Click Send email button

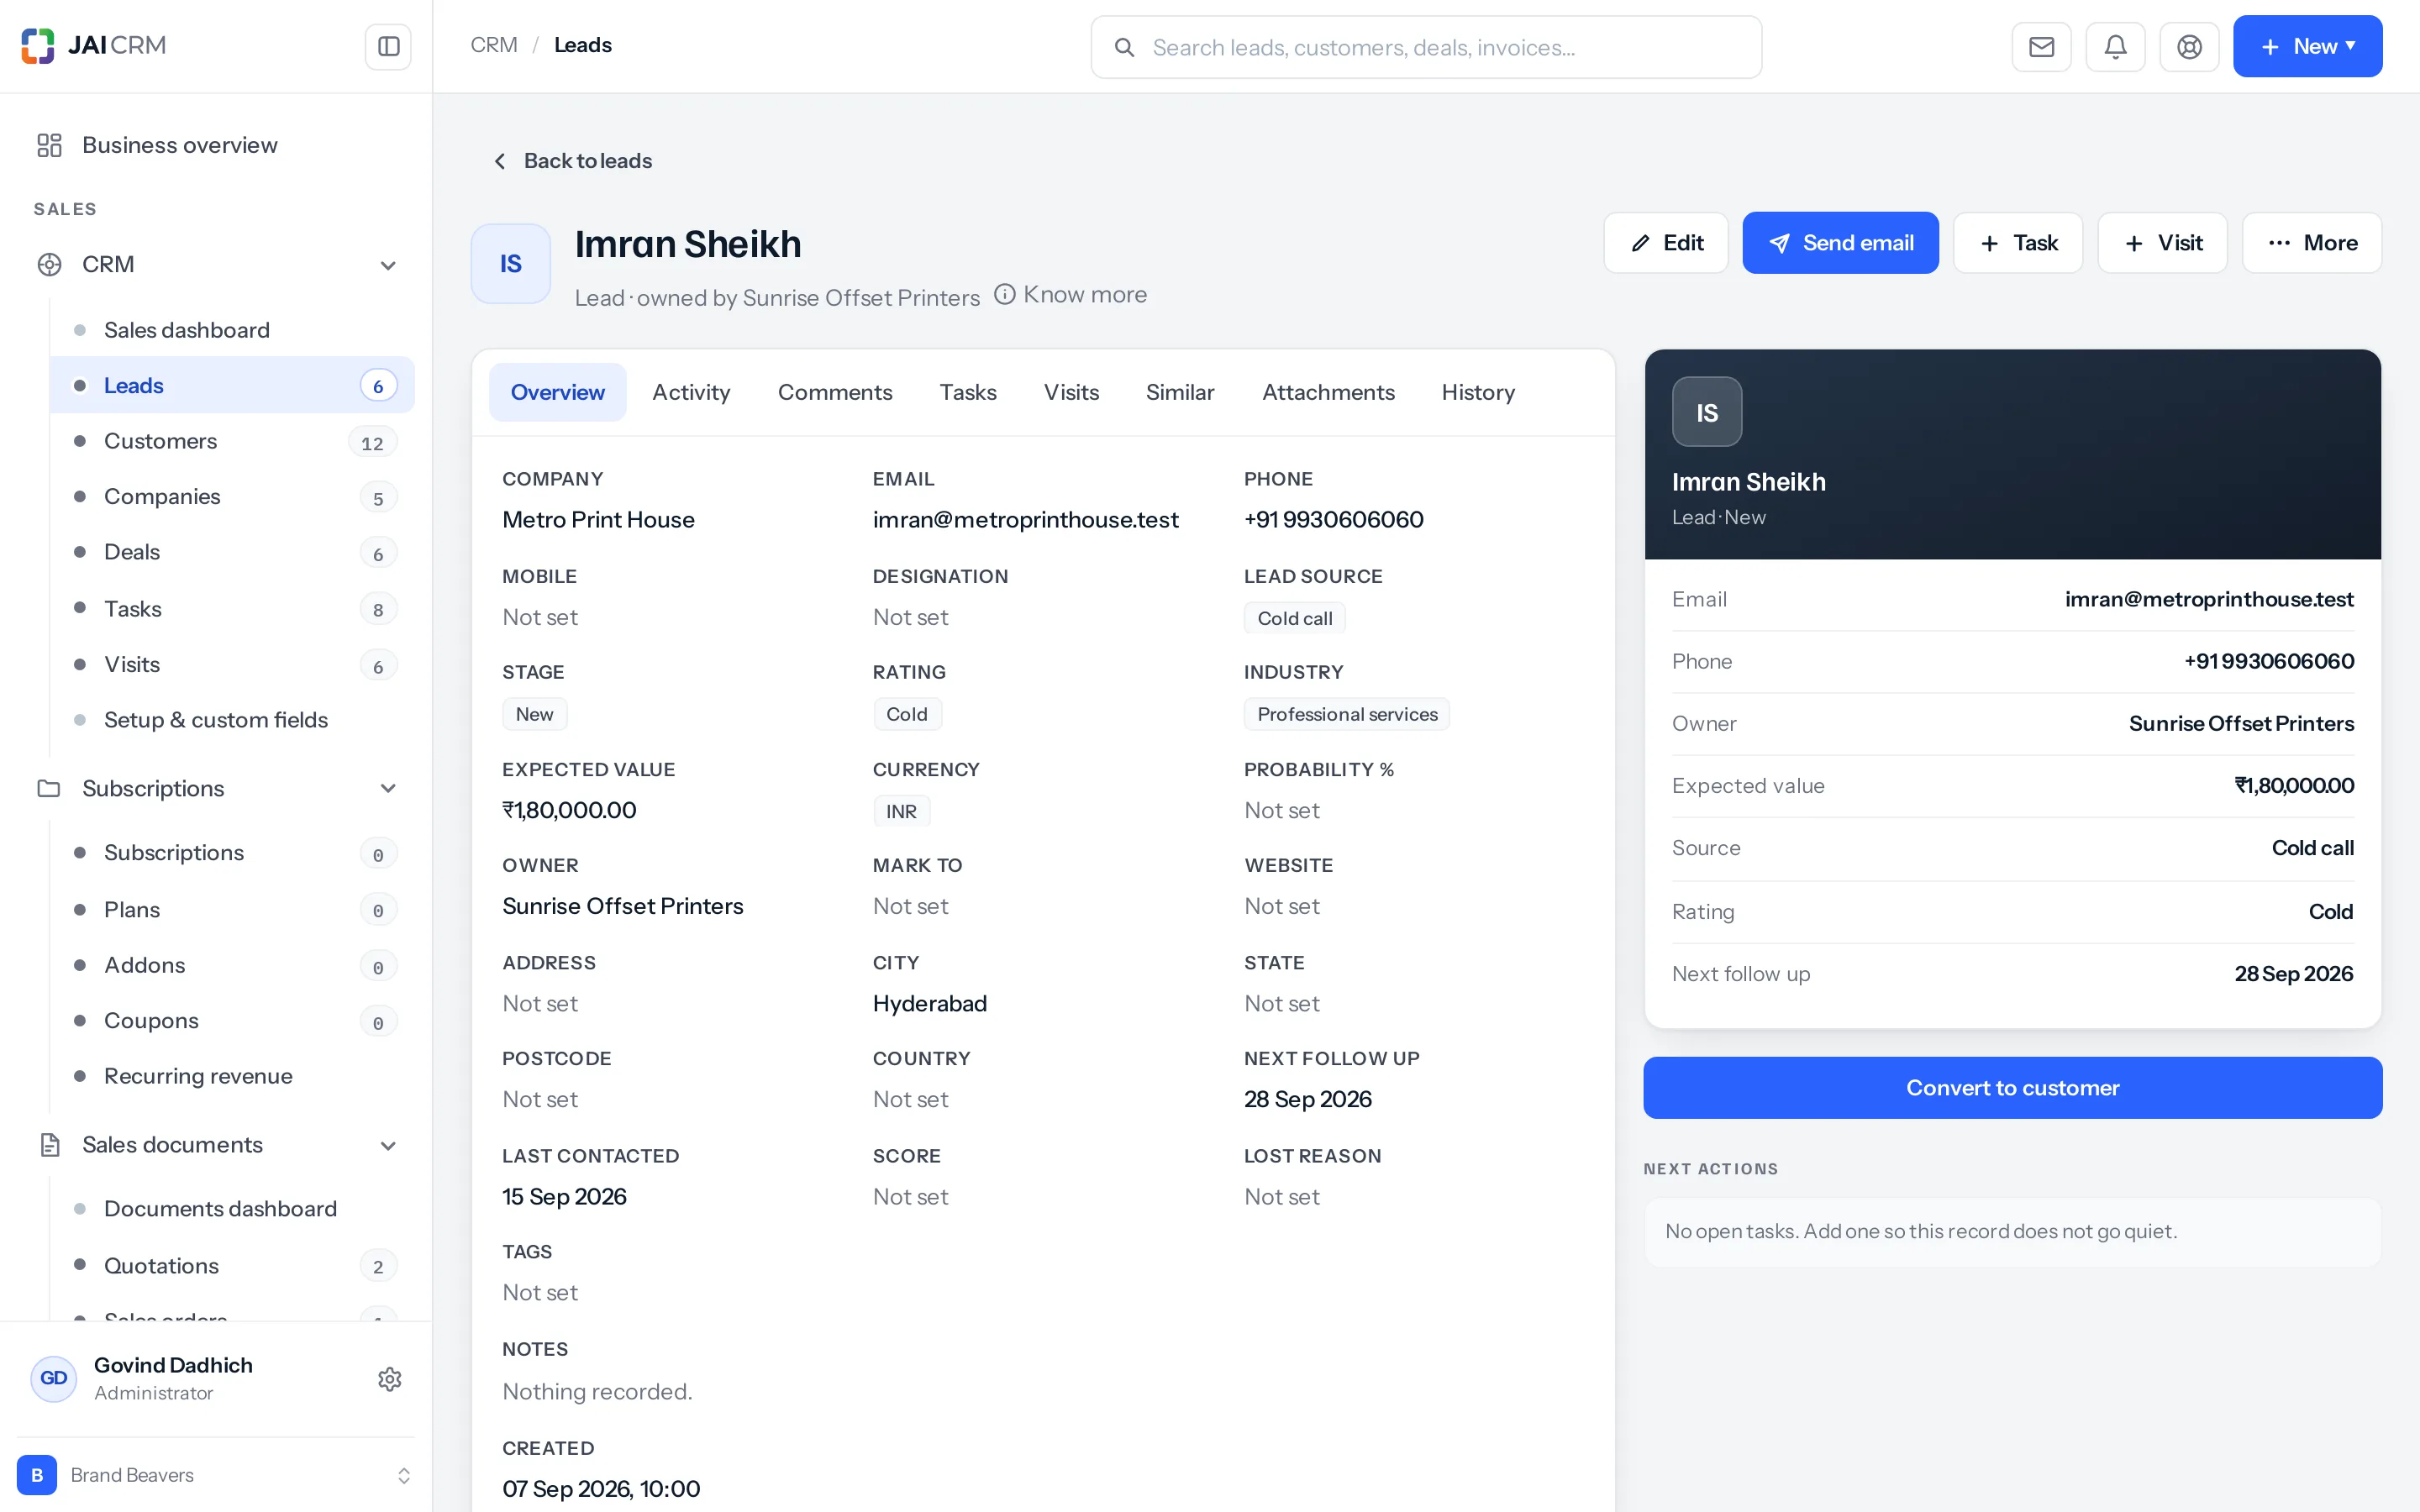[x=1840, y=242]
